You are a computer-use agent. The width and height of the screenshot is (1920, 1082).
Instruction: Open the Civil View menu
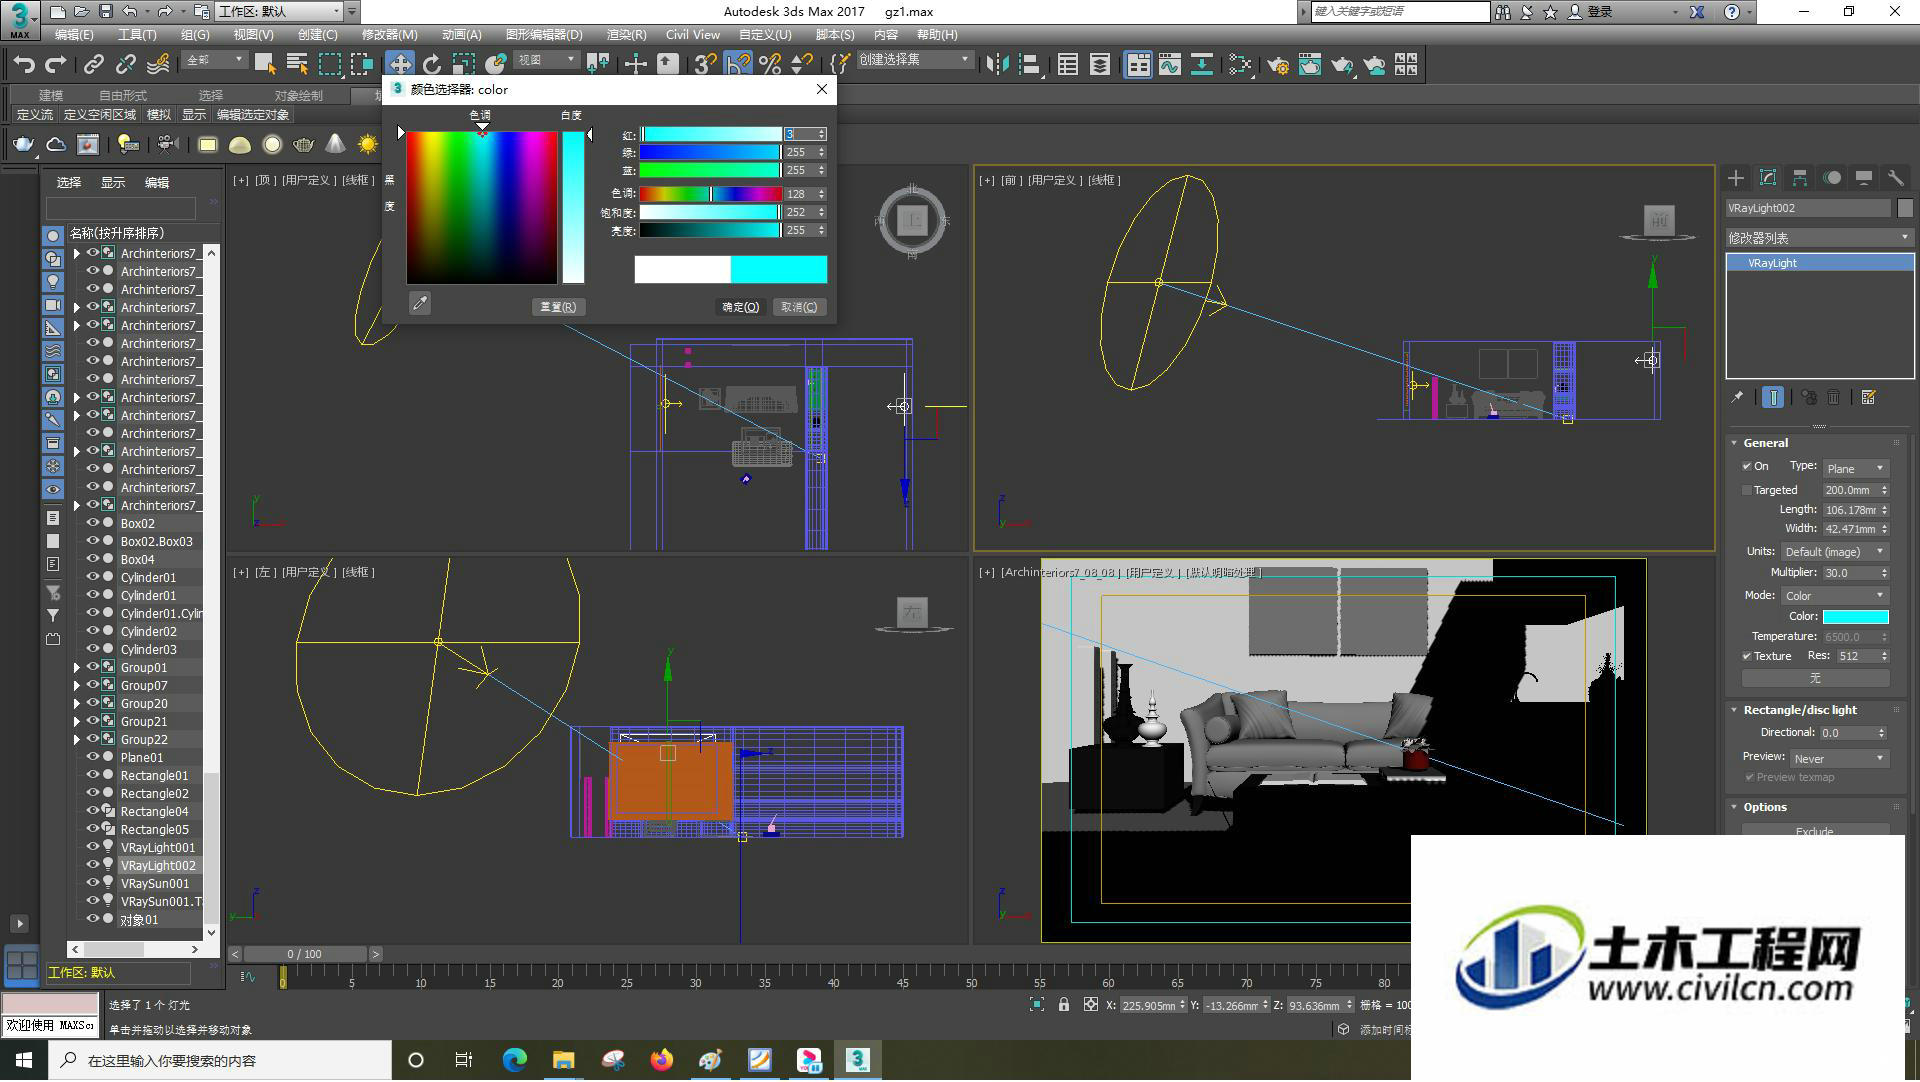[x=692, y=34]
